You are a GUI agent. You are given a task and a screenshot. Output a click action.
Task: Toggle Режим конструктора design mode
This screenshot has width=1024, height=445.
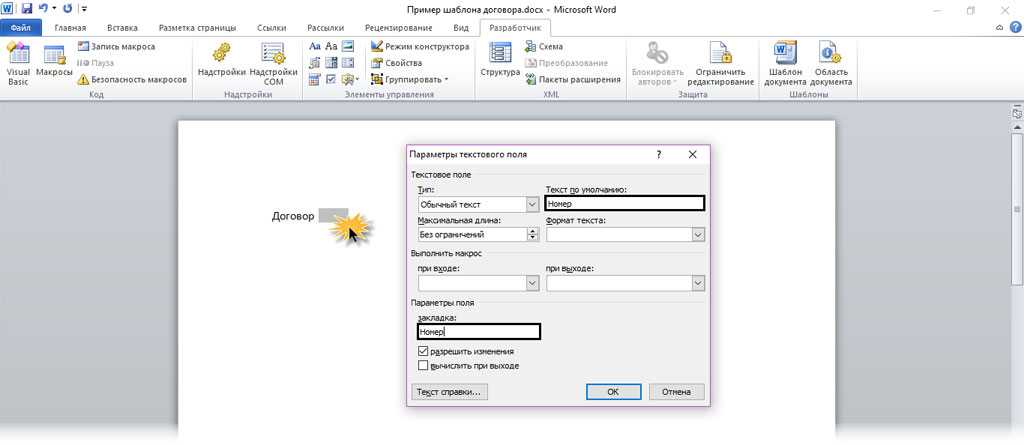coord(418,46)
